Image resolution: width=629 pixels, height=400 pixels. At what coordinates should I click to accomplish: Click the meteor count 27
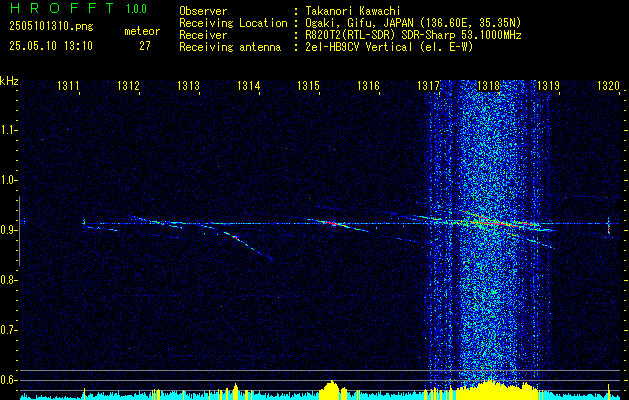[145, 46]
